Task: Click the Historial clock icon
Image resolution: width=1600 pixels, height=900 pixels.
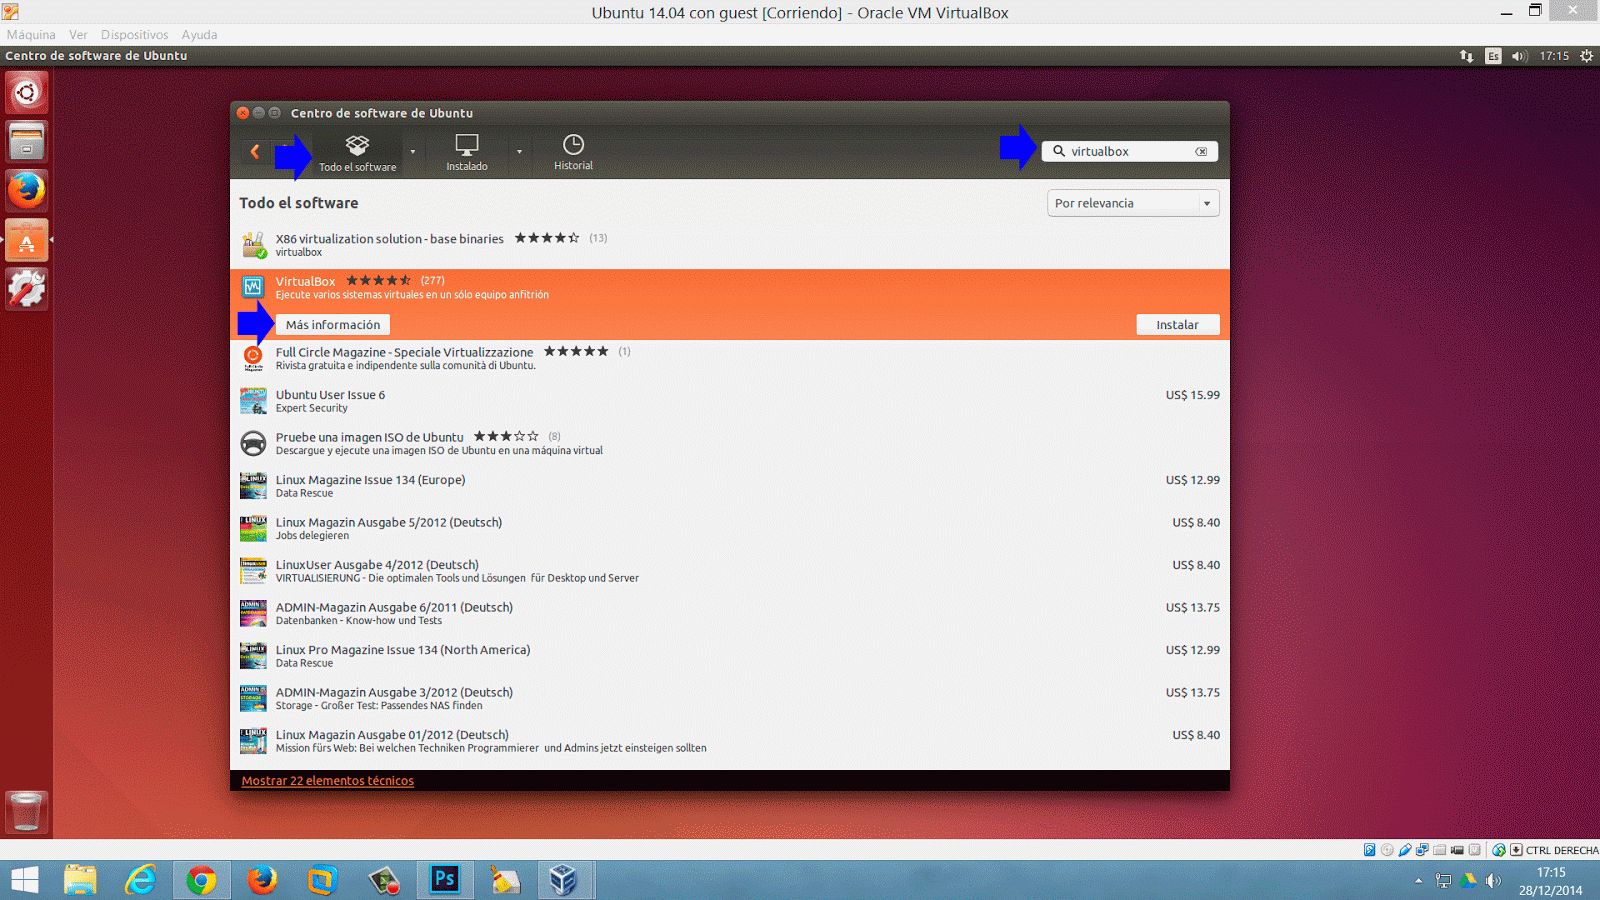Action: (572, 146)
